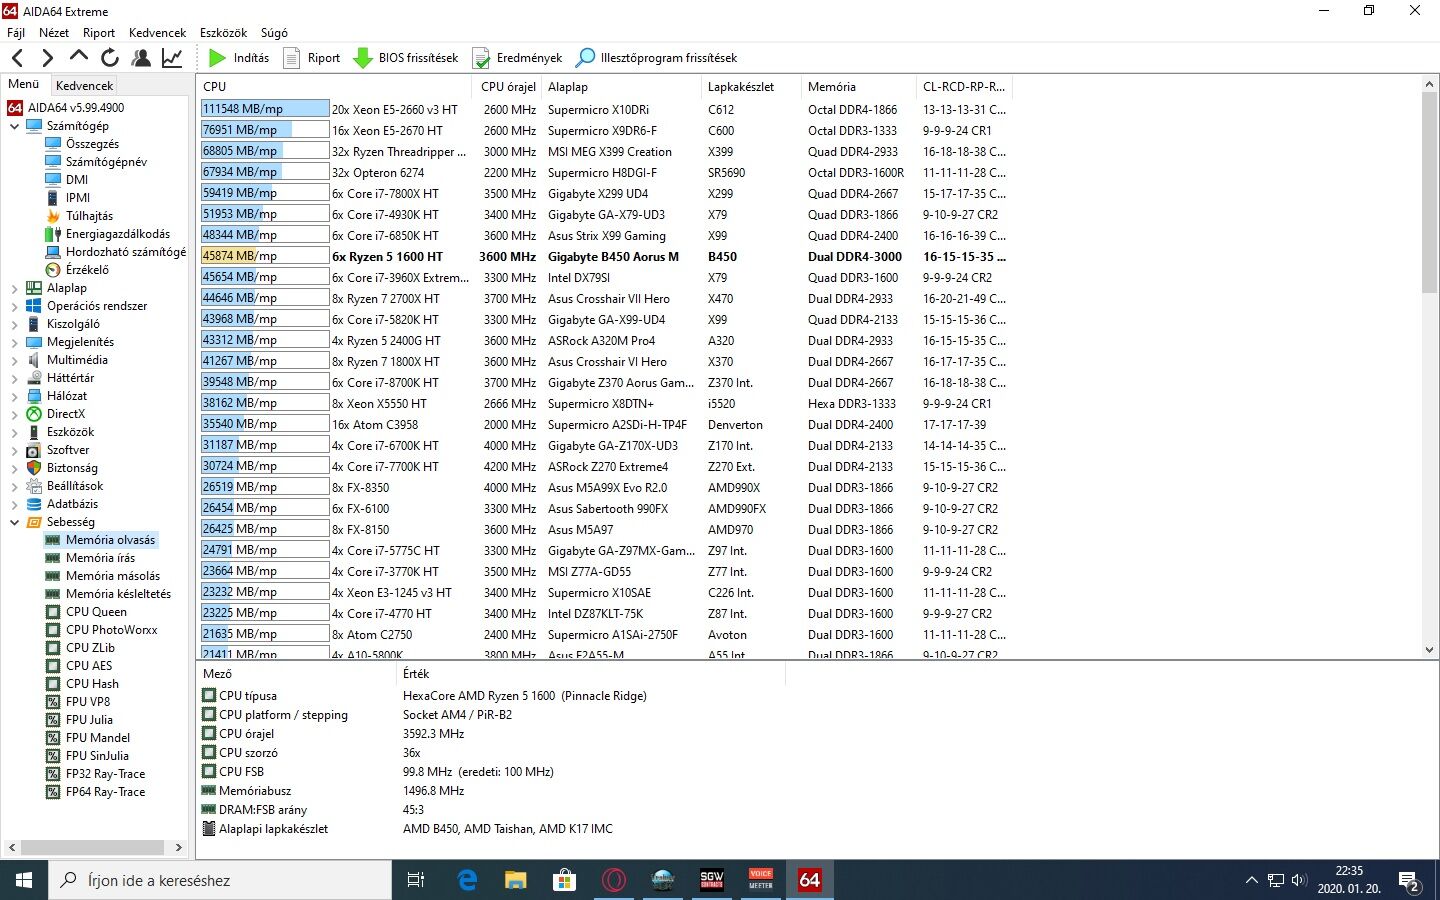This screenshot has width=1440, height=900.
Task: Switch to the Menü tab
Action: point(24,84)
